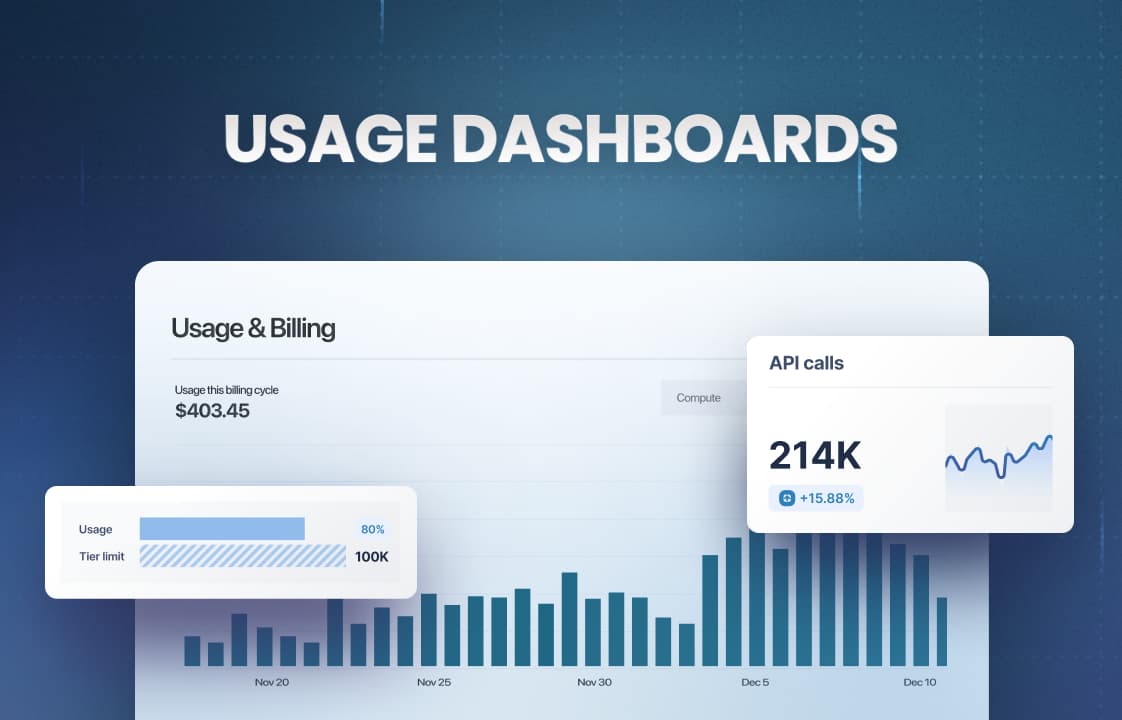This screenshot has width=1122, height=720.
Task: Select the striped Tier limit bar
Action: 243,556
